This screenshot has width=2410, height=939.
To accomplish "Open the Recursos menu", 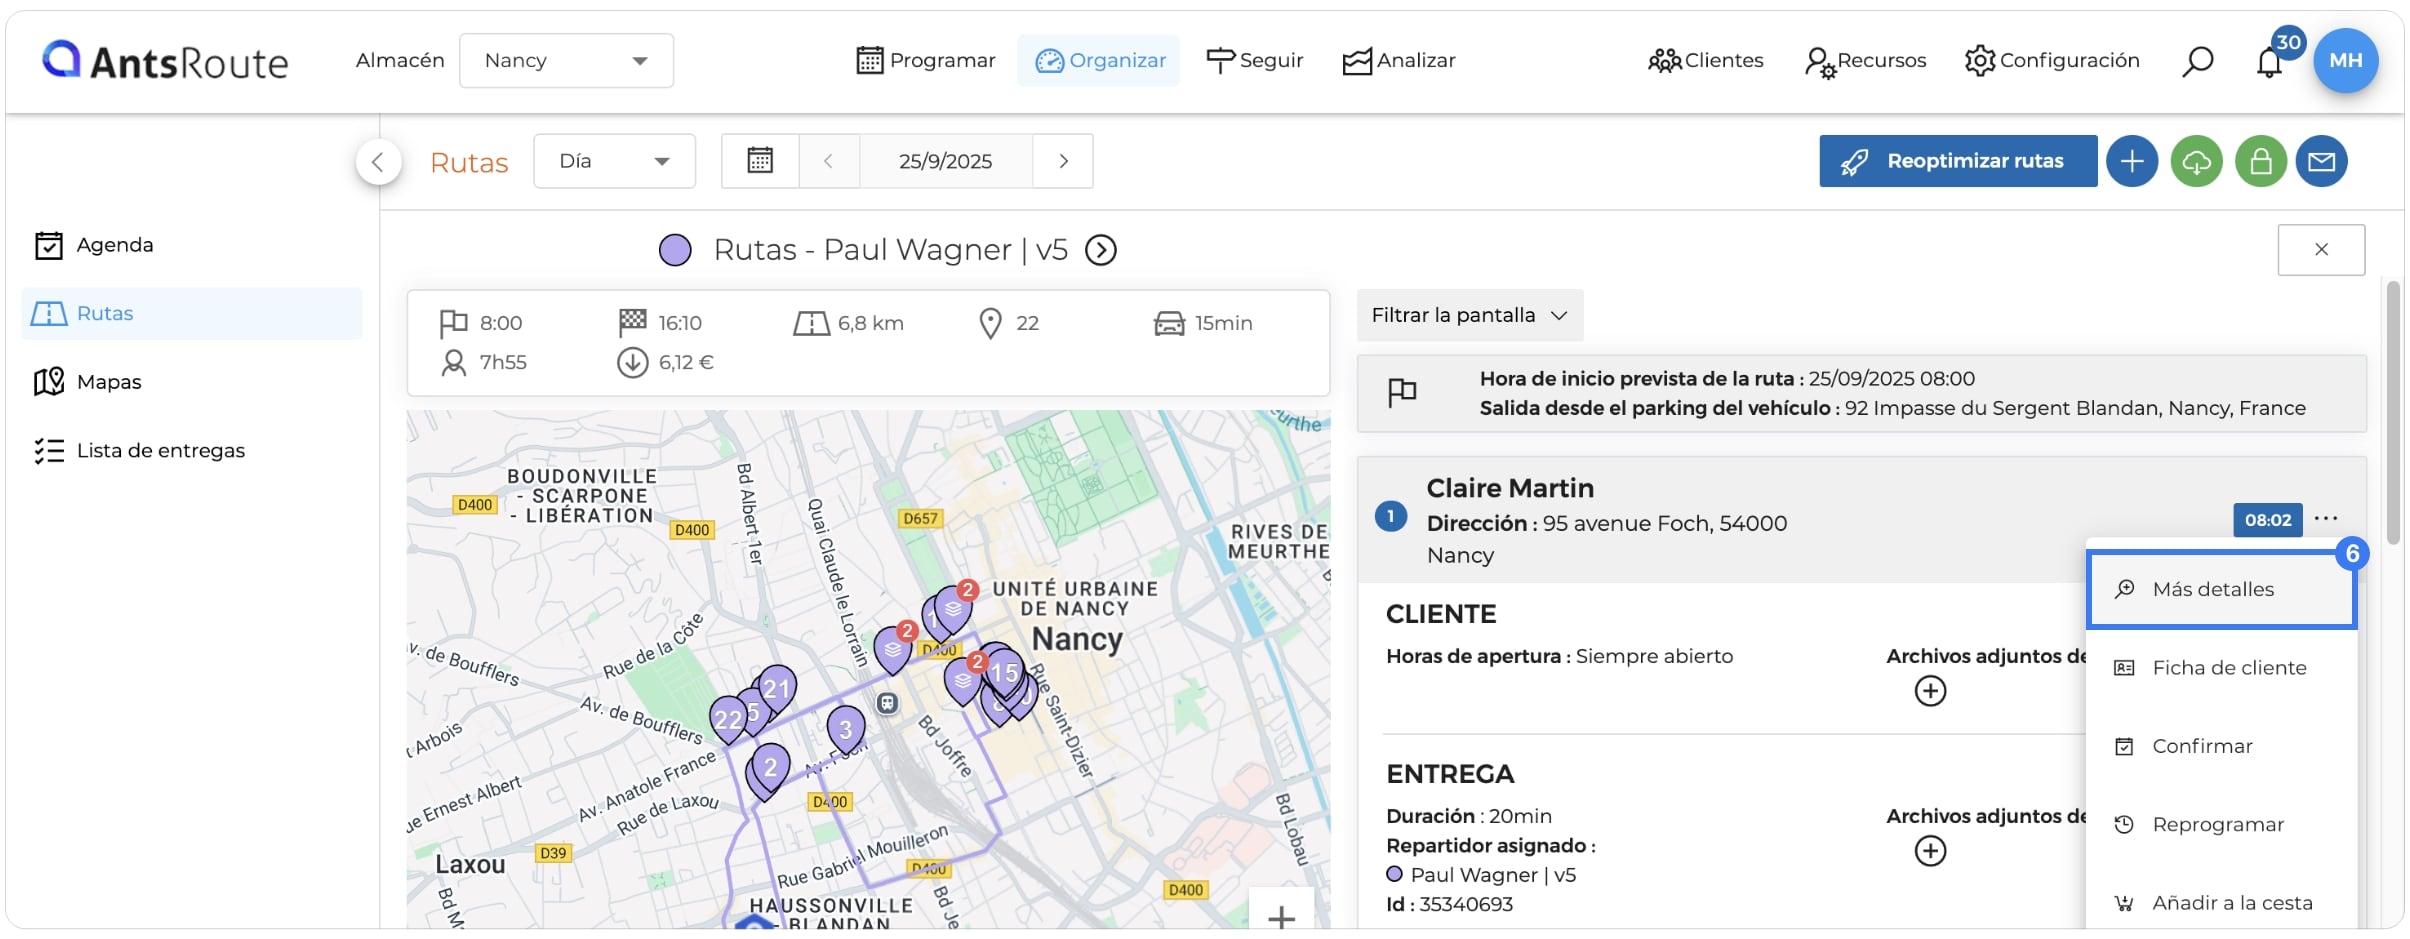I will pos(1865,61).
